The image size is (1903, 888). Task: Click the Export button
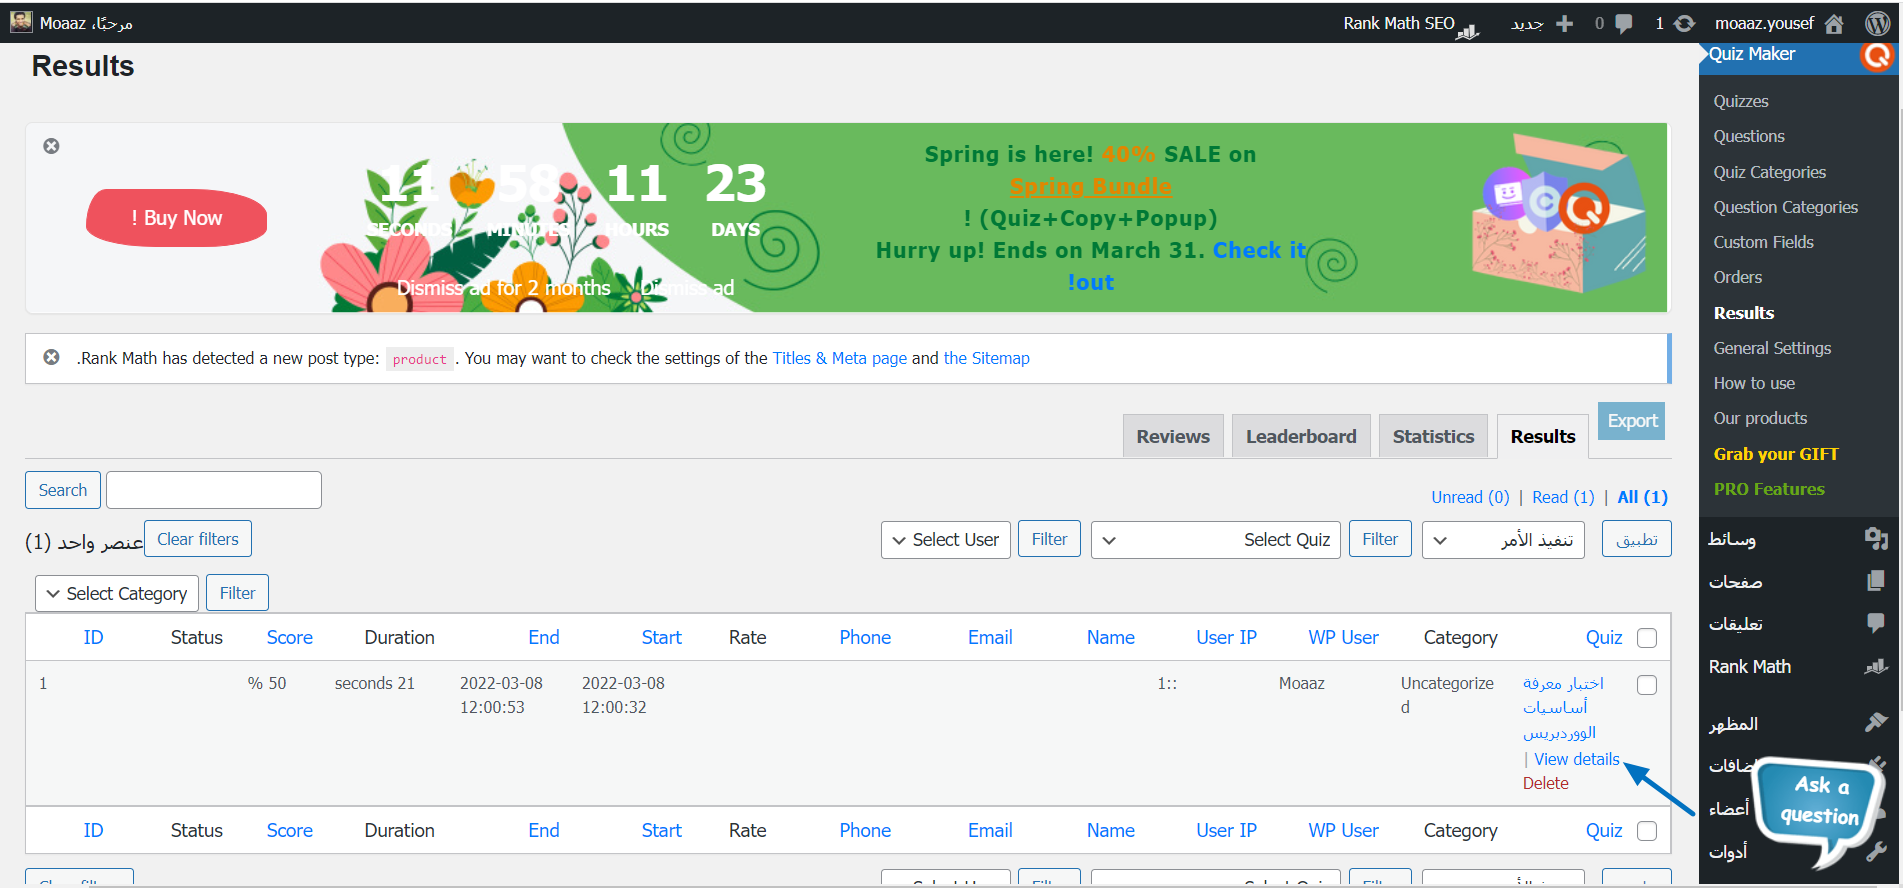[1632, 421]
